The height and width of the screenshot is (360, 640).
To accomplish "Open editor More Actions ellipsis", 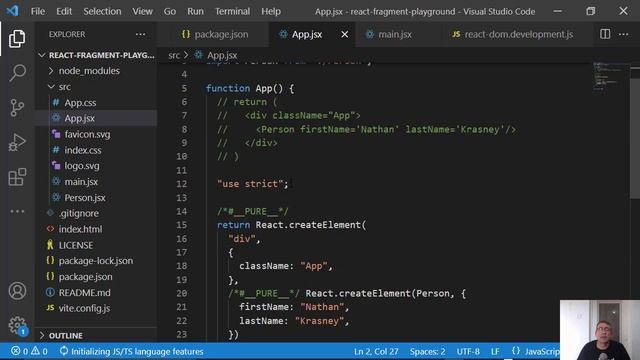I will [x=623, y=34].
